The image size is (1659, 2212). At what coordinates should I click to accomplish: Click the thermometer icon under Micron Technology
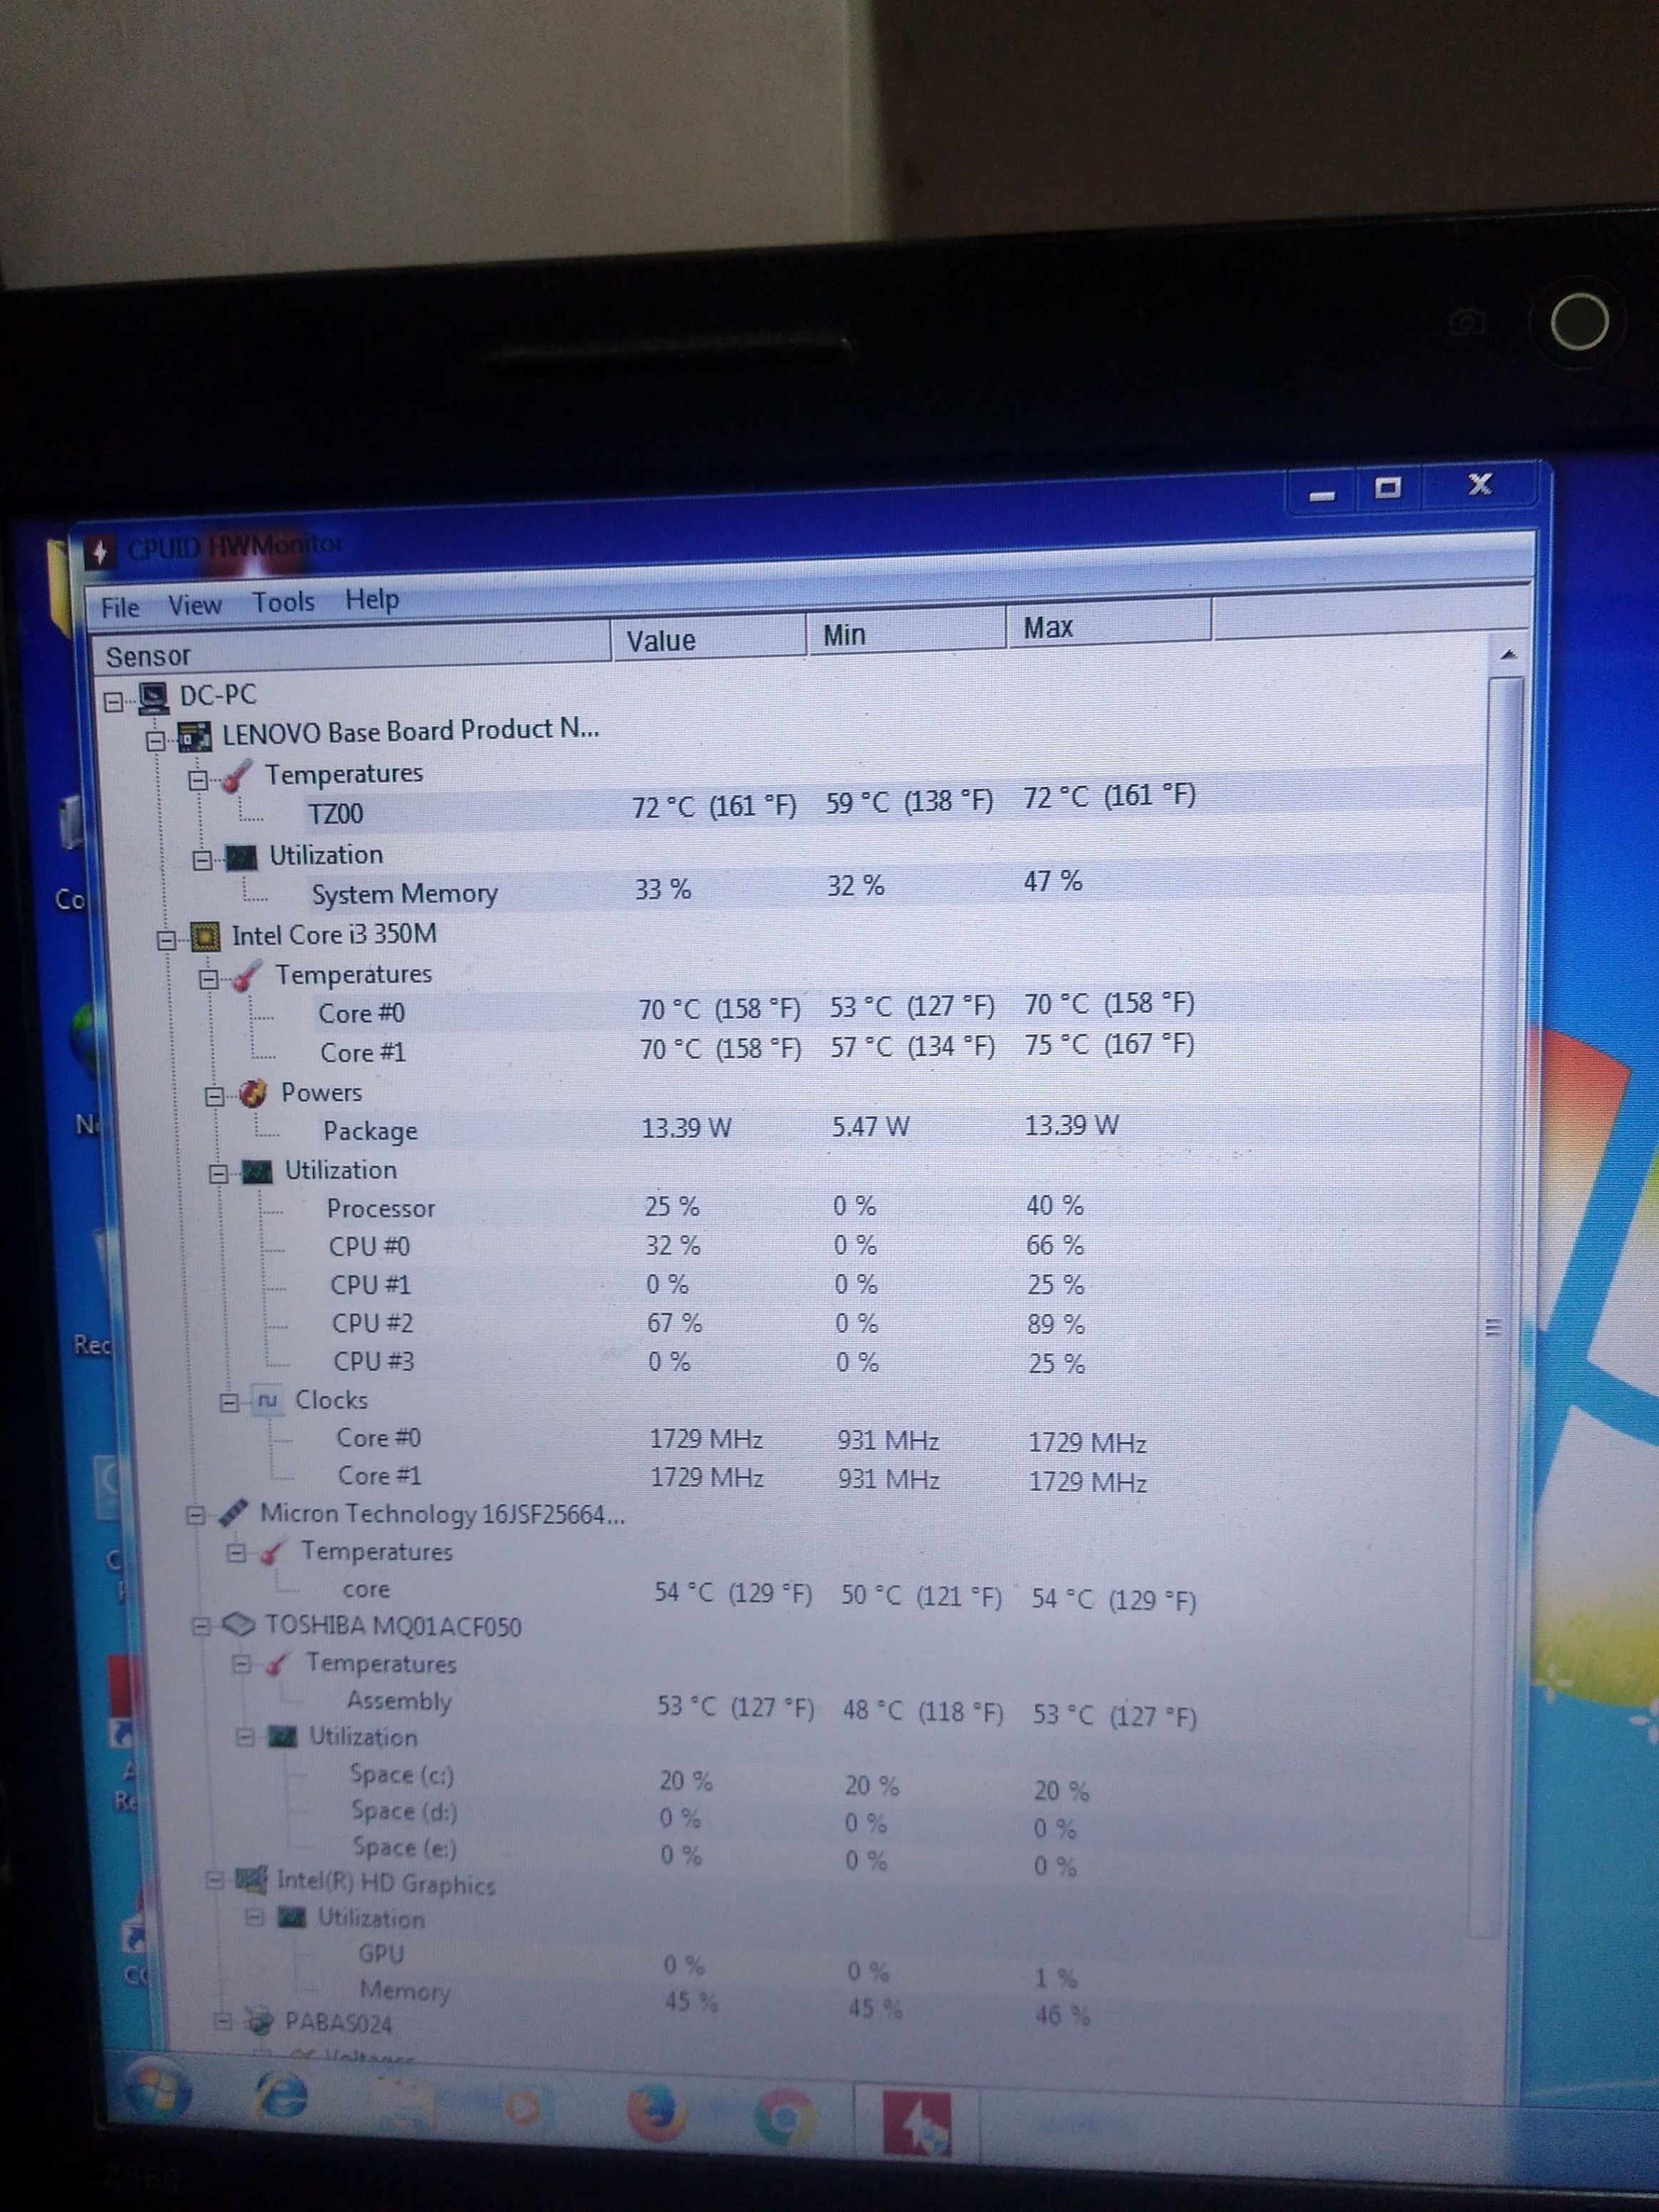pyautogui.click(x=271, y=1553)
